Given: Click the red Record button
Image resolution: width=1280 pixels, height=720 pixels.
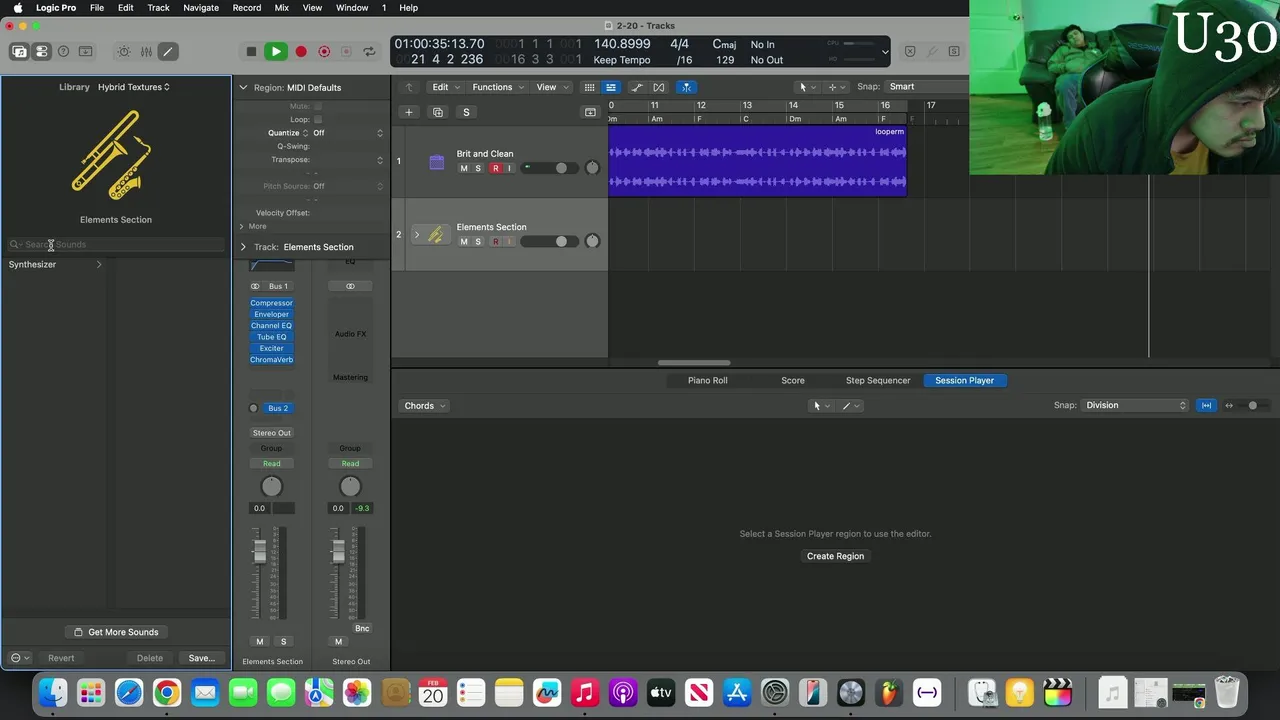Looking at the screenshot, I should pos(301,51).
